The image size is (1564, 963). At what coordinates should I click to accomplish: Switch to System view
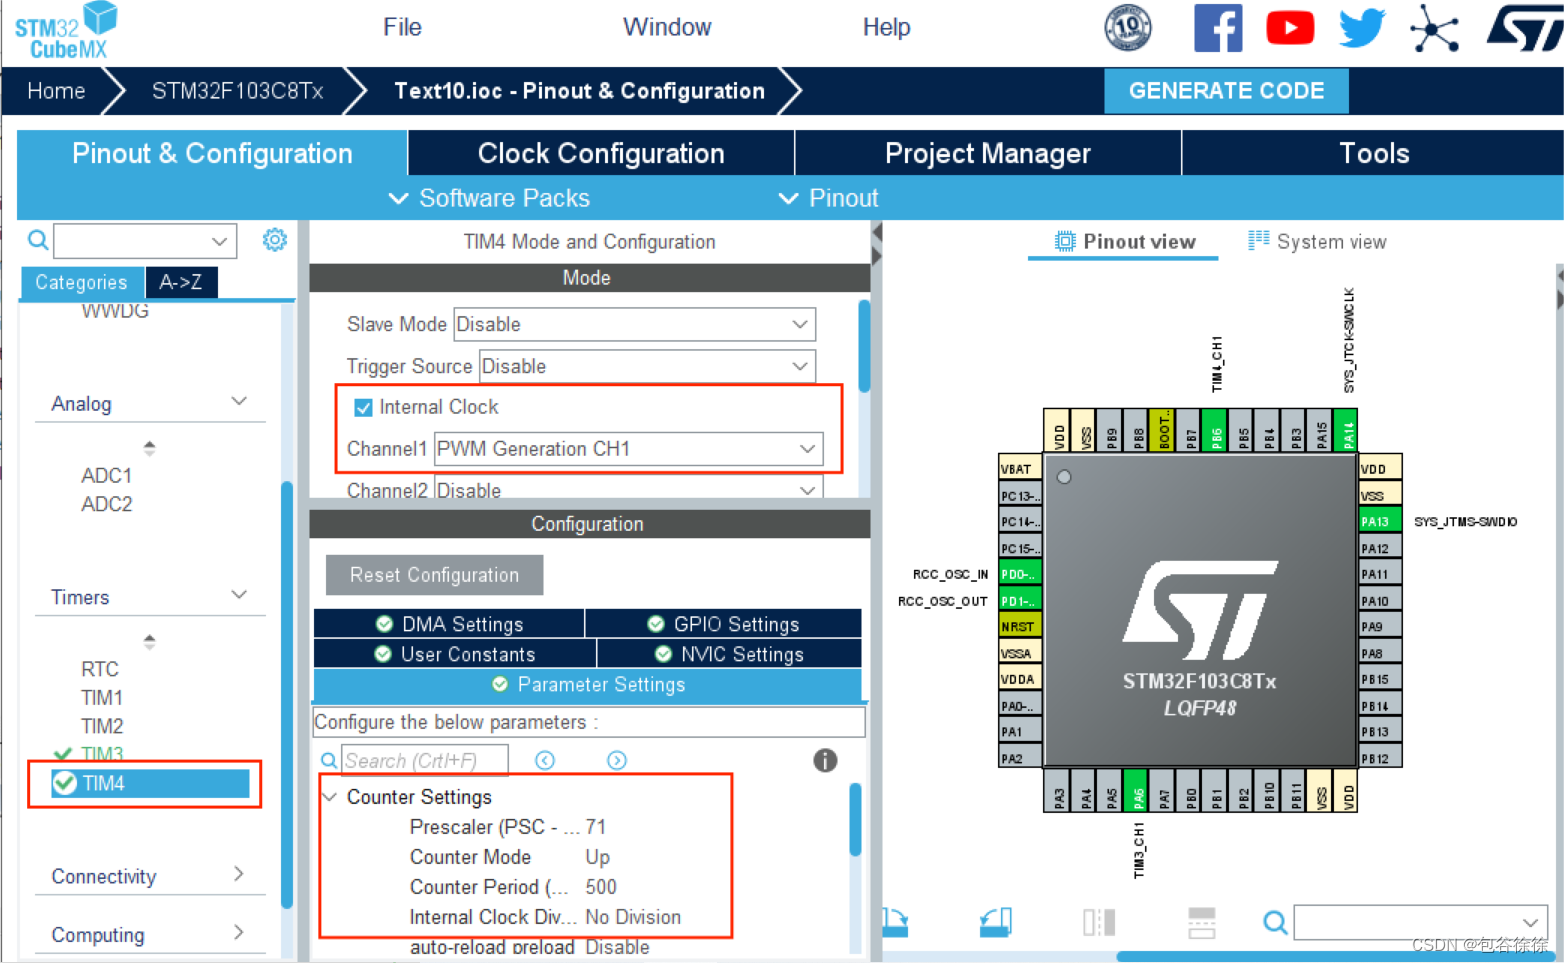pyautogui.click(x=1317, y=241)
